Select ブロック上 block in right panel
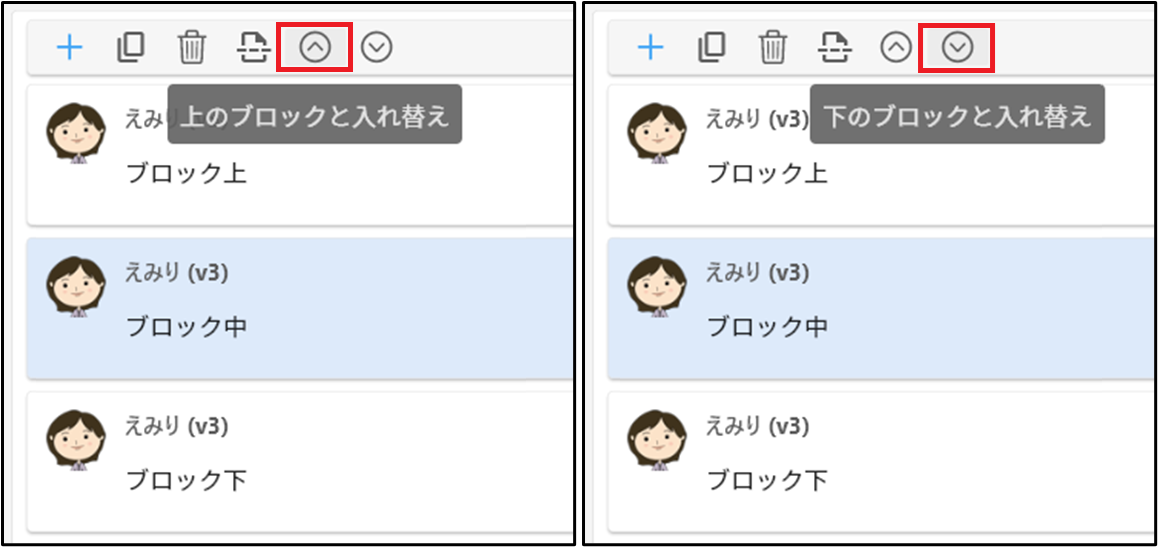This screenshot has width=1158, height=547. point(883,156)
